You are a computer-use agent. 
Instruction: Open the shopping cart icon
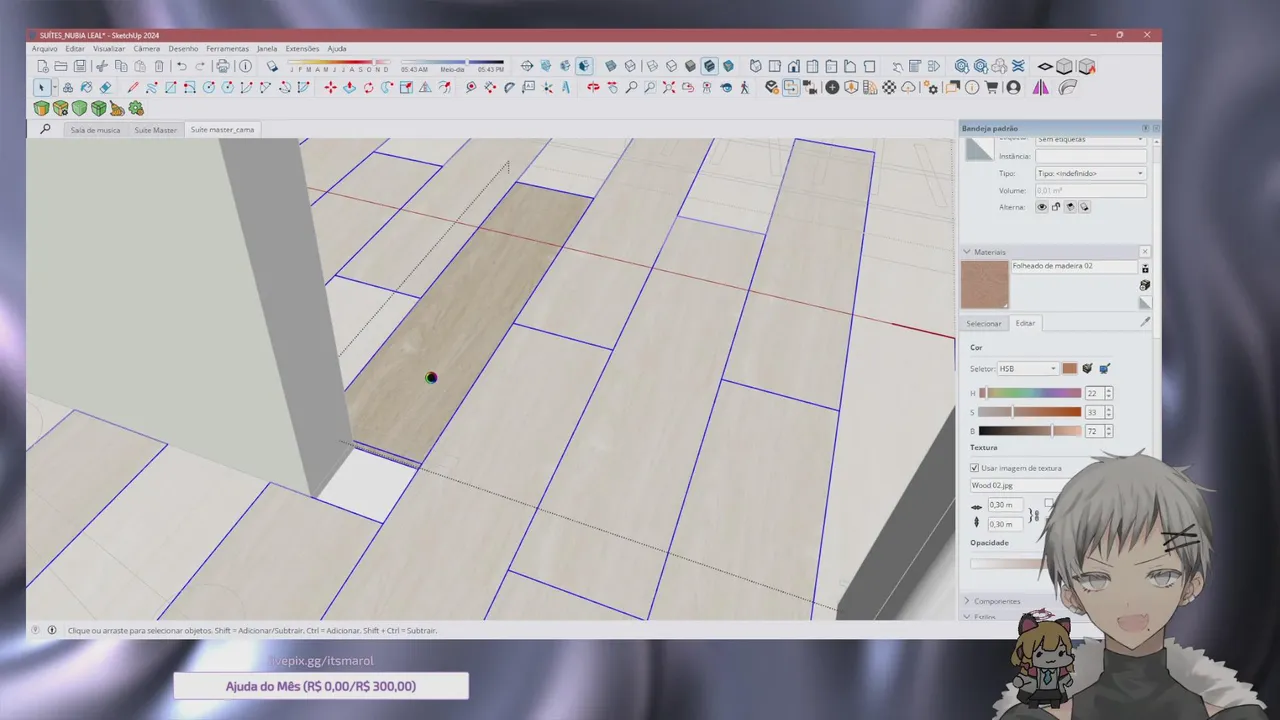(x=991, y=87)
